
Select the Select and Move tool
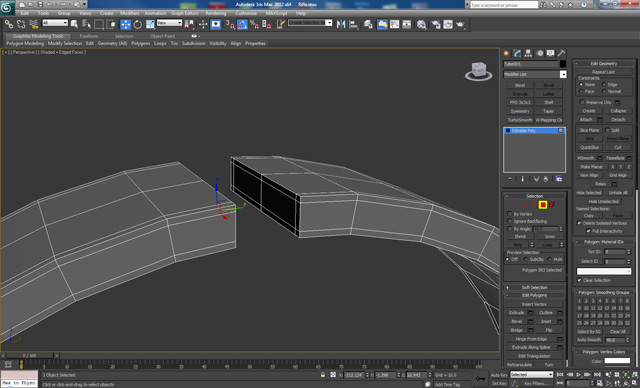[125, 24]
